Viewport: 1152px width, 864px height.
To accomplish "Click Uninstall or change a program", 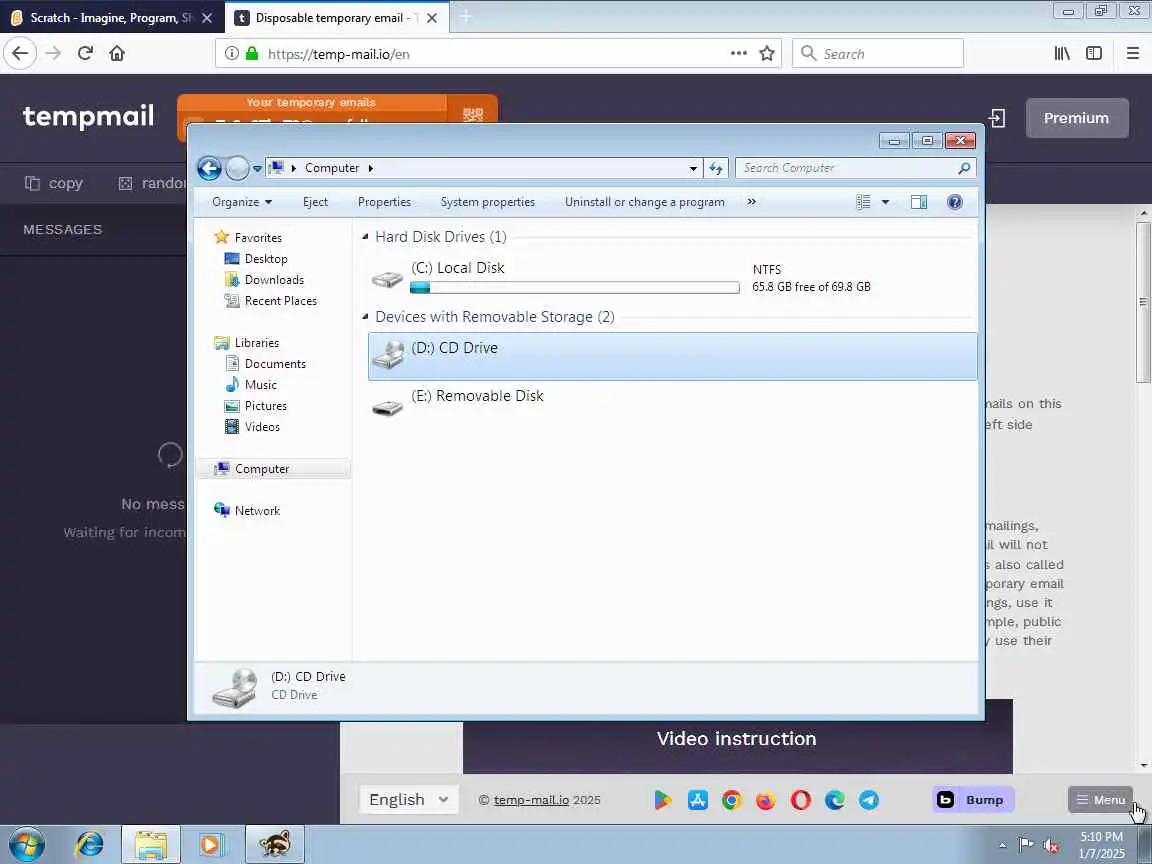I will [644, 202].
